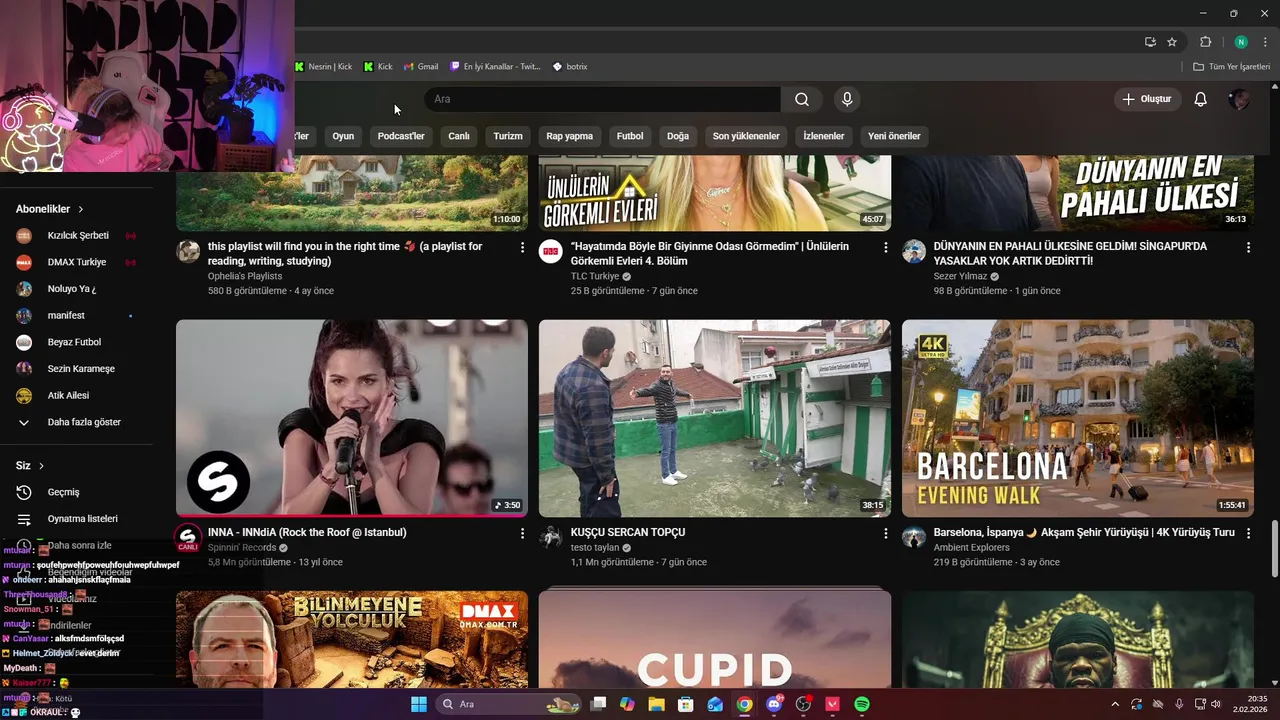Select the Canlı filter chip
Image resolution: width=1280 pixels, height=720 pixels.
click(459, 136)
